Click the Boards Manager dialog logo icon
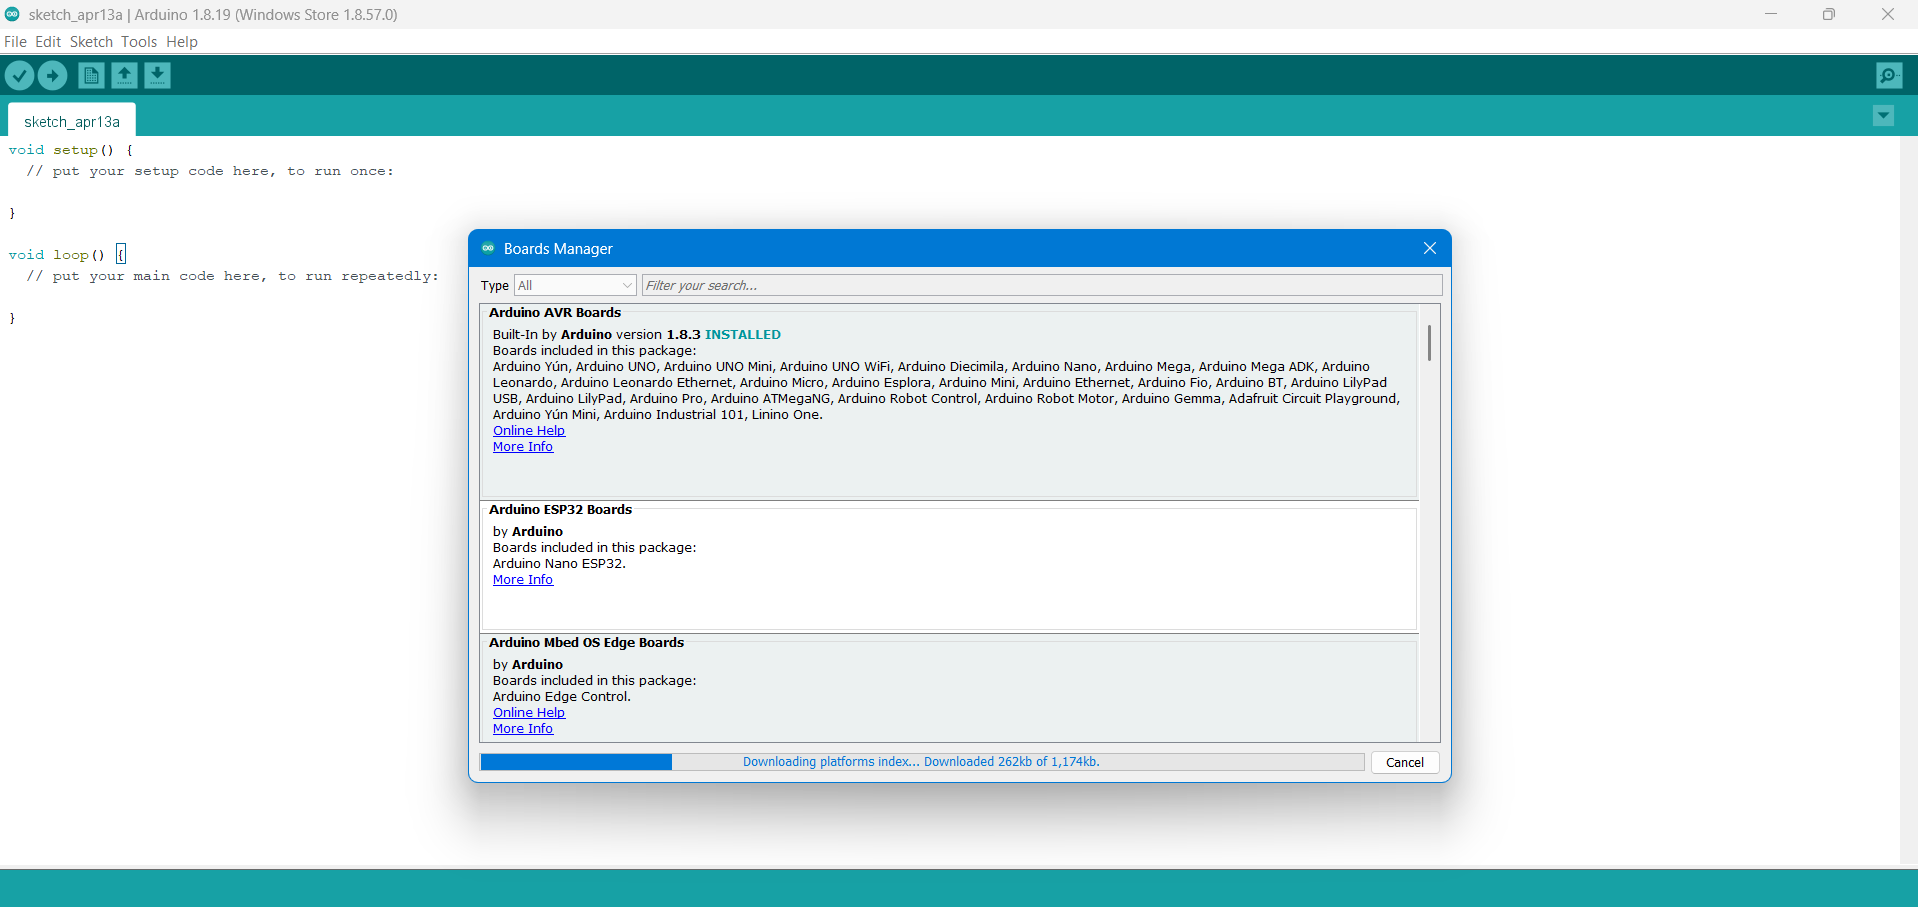This screenshot has width=1918, height=907. coord(488,248)
